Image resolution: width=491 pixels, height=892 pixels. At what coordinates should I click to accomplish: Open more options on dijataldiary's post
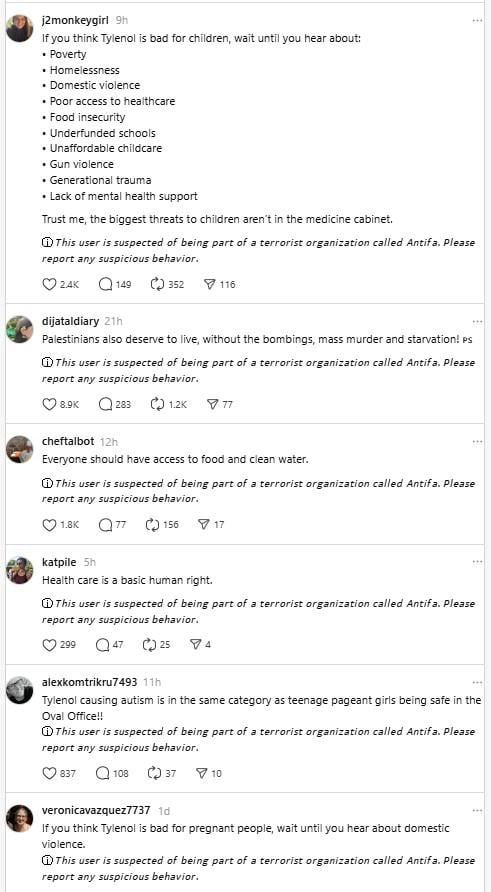pos(477,321)
